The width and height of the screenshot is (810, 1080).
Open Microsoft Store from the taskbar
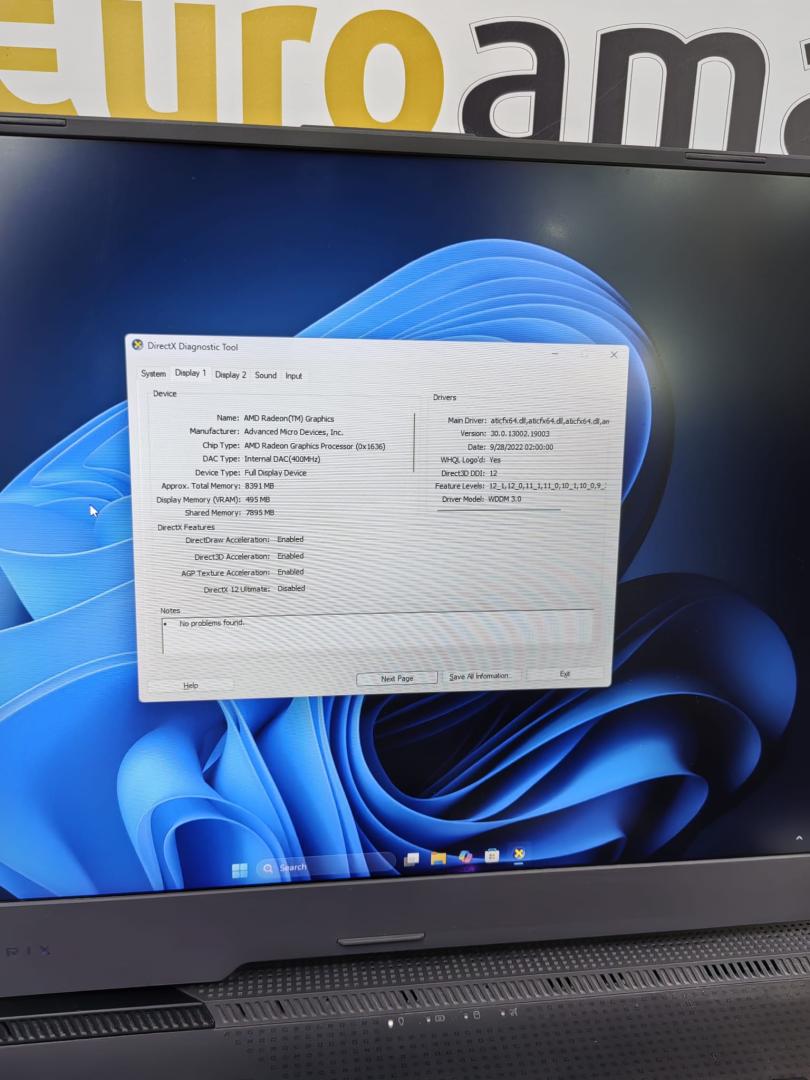492,856
